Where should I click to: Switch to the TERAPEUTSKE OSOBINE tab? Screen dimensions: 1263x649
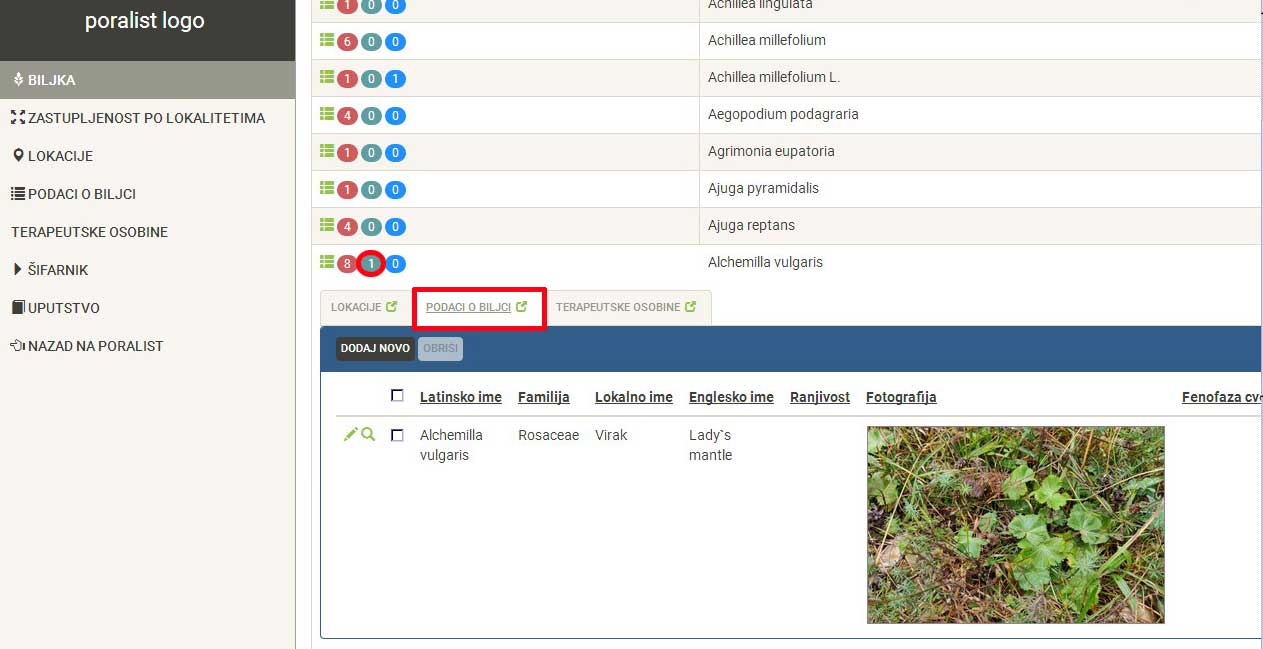[x=617, y=307]
